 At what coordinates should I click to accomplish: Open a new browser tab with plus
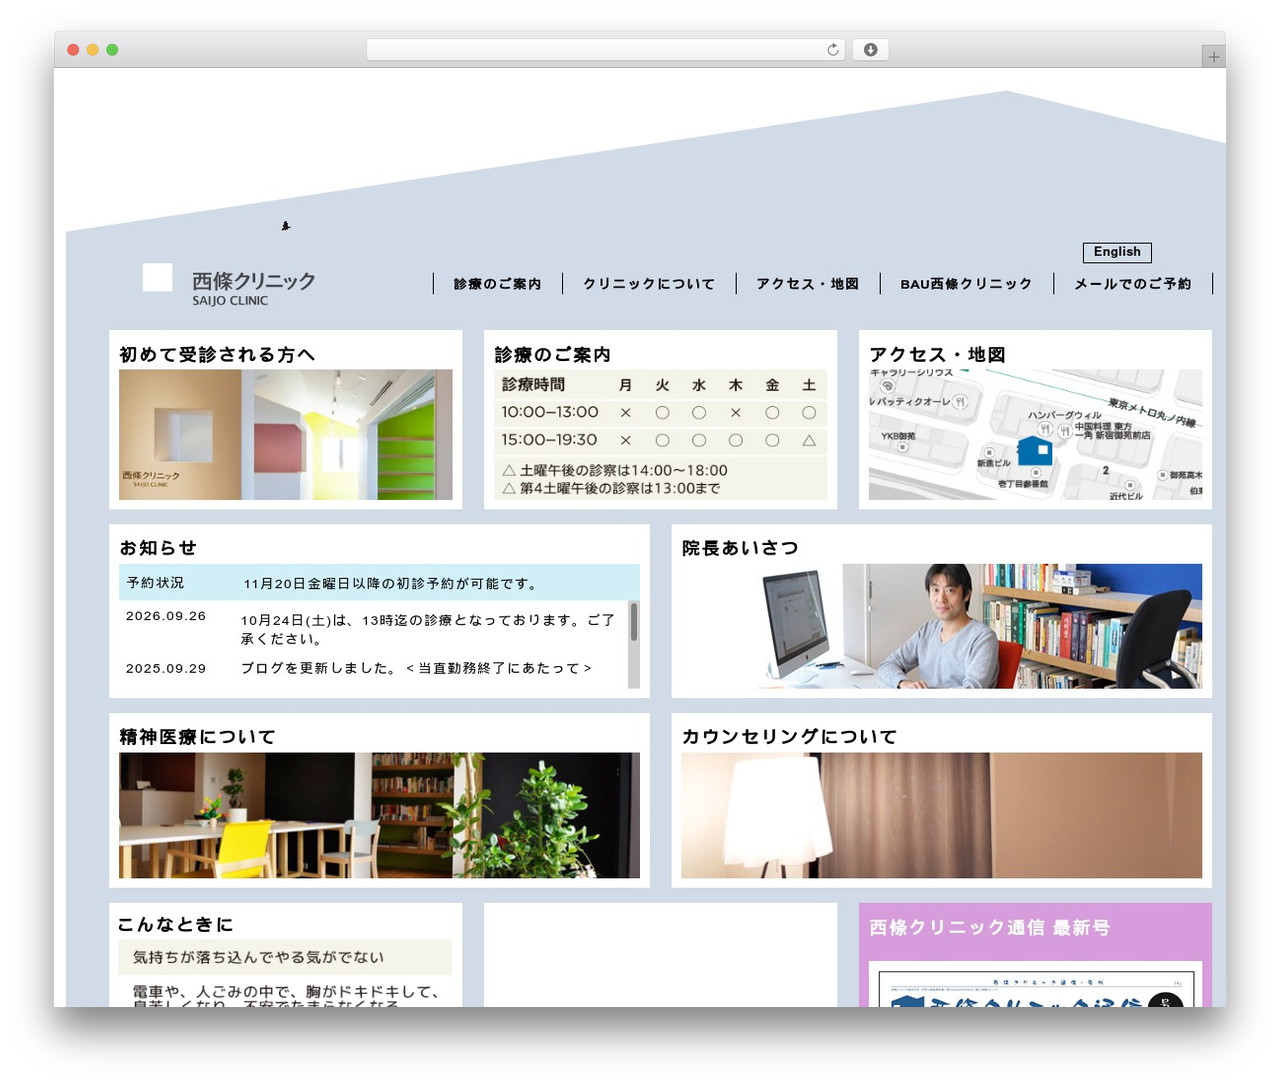pos(1213,57)
